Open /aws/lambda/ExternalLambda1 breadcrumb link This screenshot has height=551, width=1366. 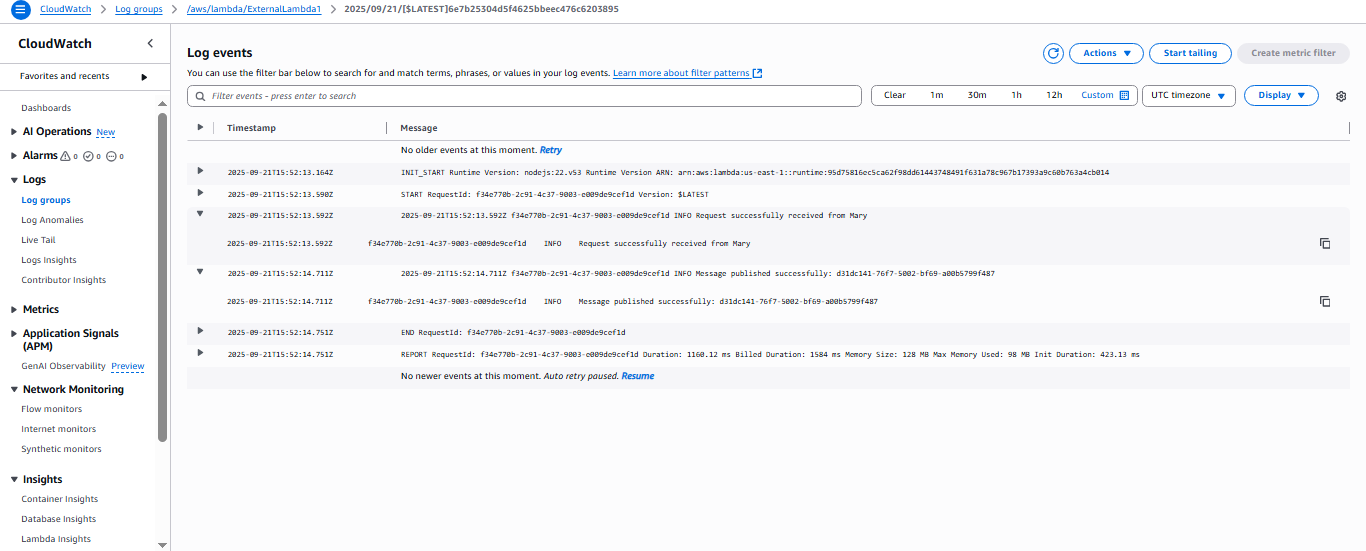(x=254, y=9)
